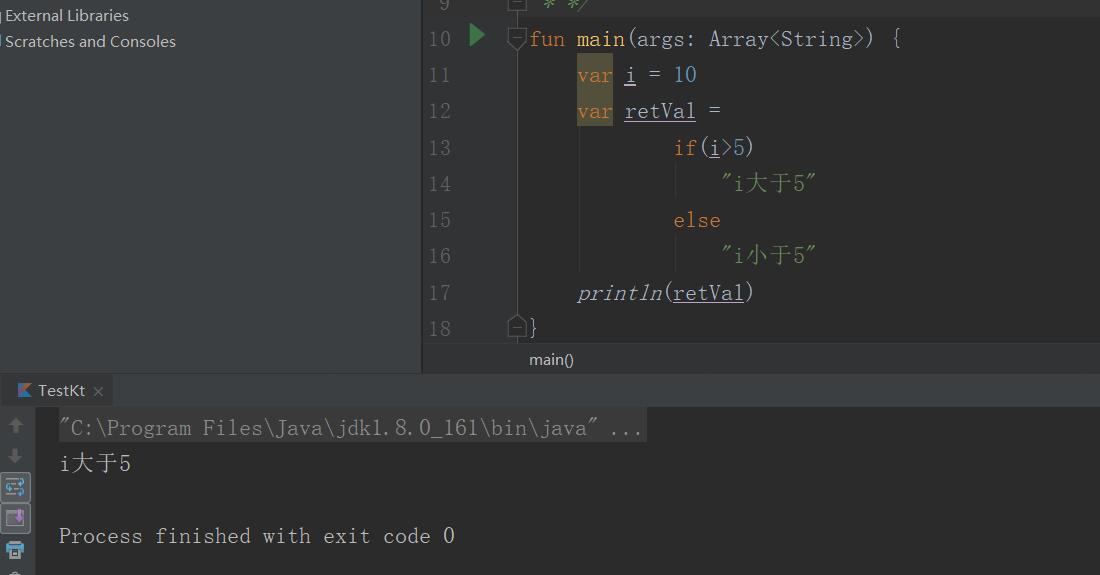Click the retVal variable name on line 12
The height and width of the screenshot is (575, 1100).
point(659,111)
